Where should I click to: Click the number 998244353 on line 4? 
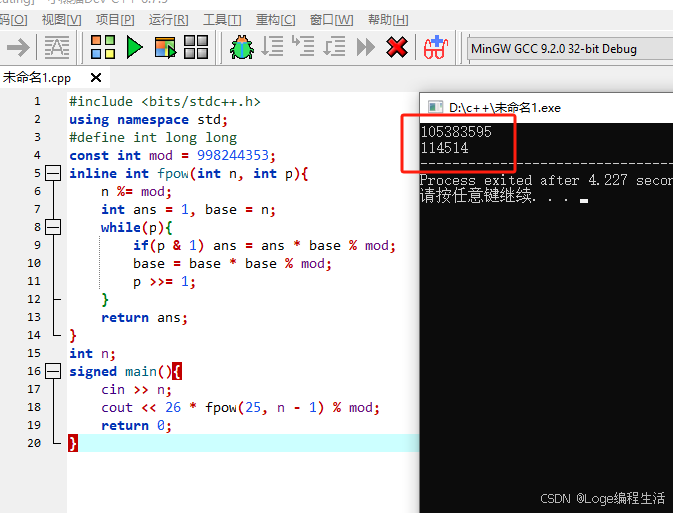click(x=233, y=155)
